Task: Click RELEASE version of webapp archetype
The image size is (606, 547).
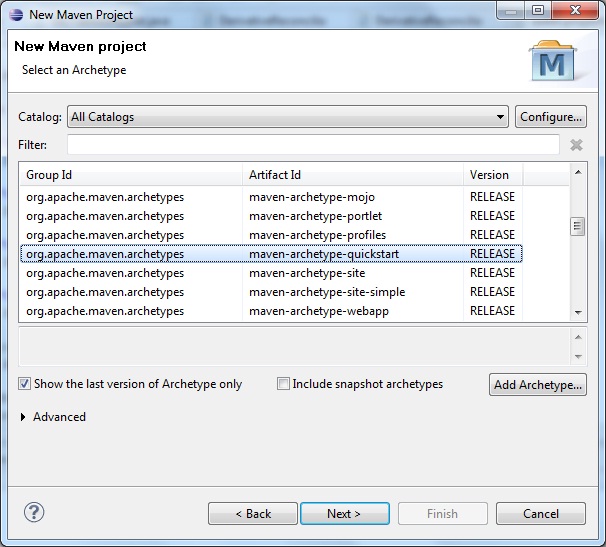Action: point(492,311)
